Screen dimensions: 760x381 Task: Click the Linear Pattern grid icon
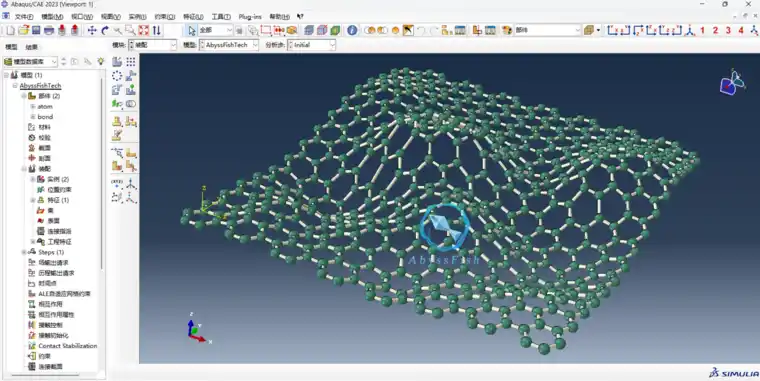131,62
